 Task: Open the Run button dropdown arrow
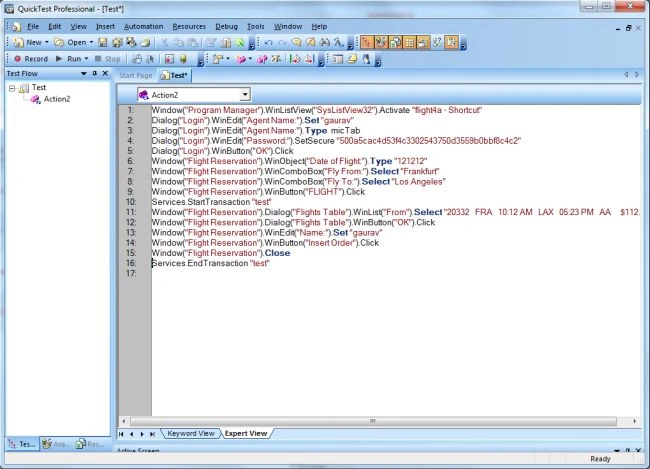point(86,59)
